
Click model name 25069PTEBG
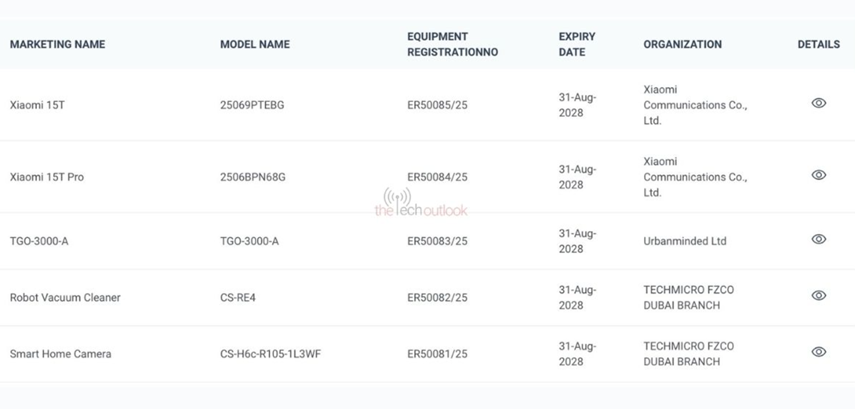(x=252, y=105)
